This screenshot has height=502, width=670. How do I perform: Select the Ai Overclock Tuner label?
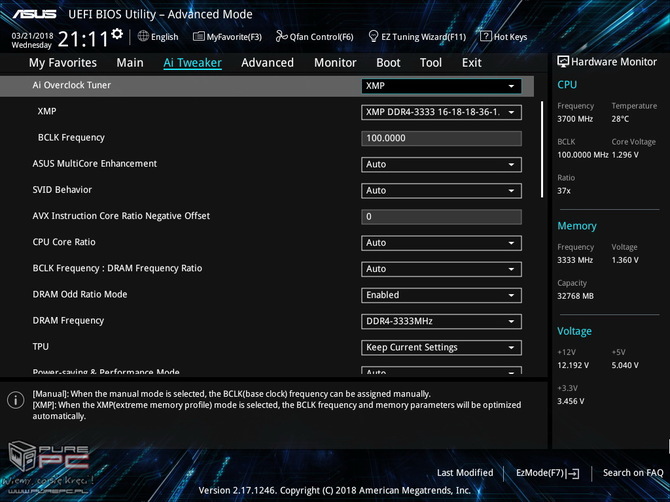pyautogui.click(x=71, y=85)
